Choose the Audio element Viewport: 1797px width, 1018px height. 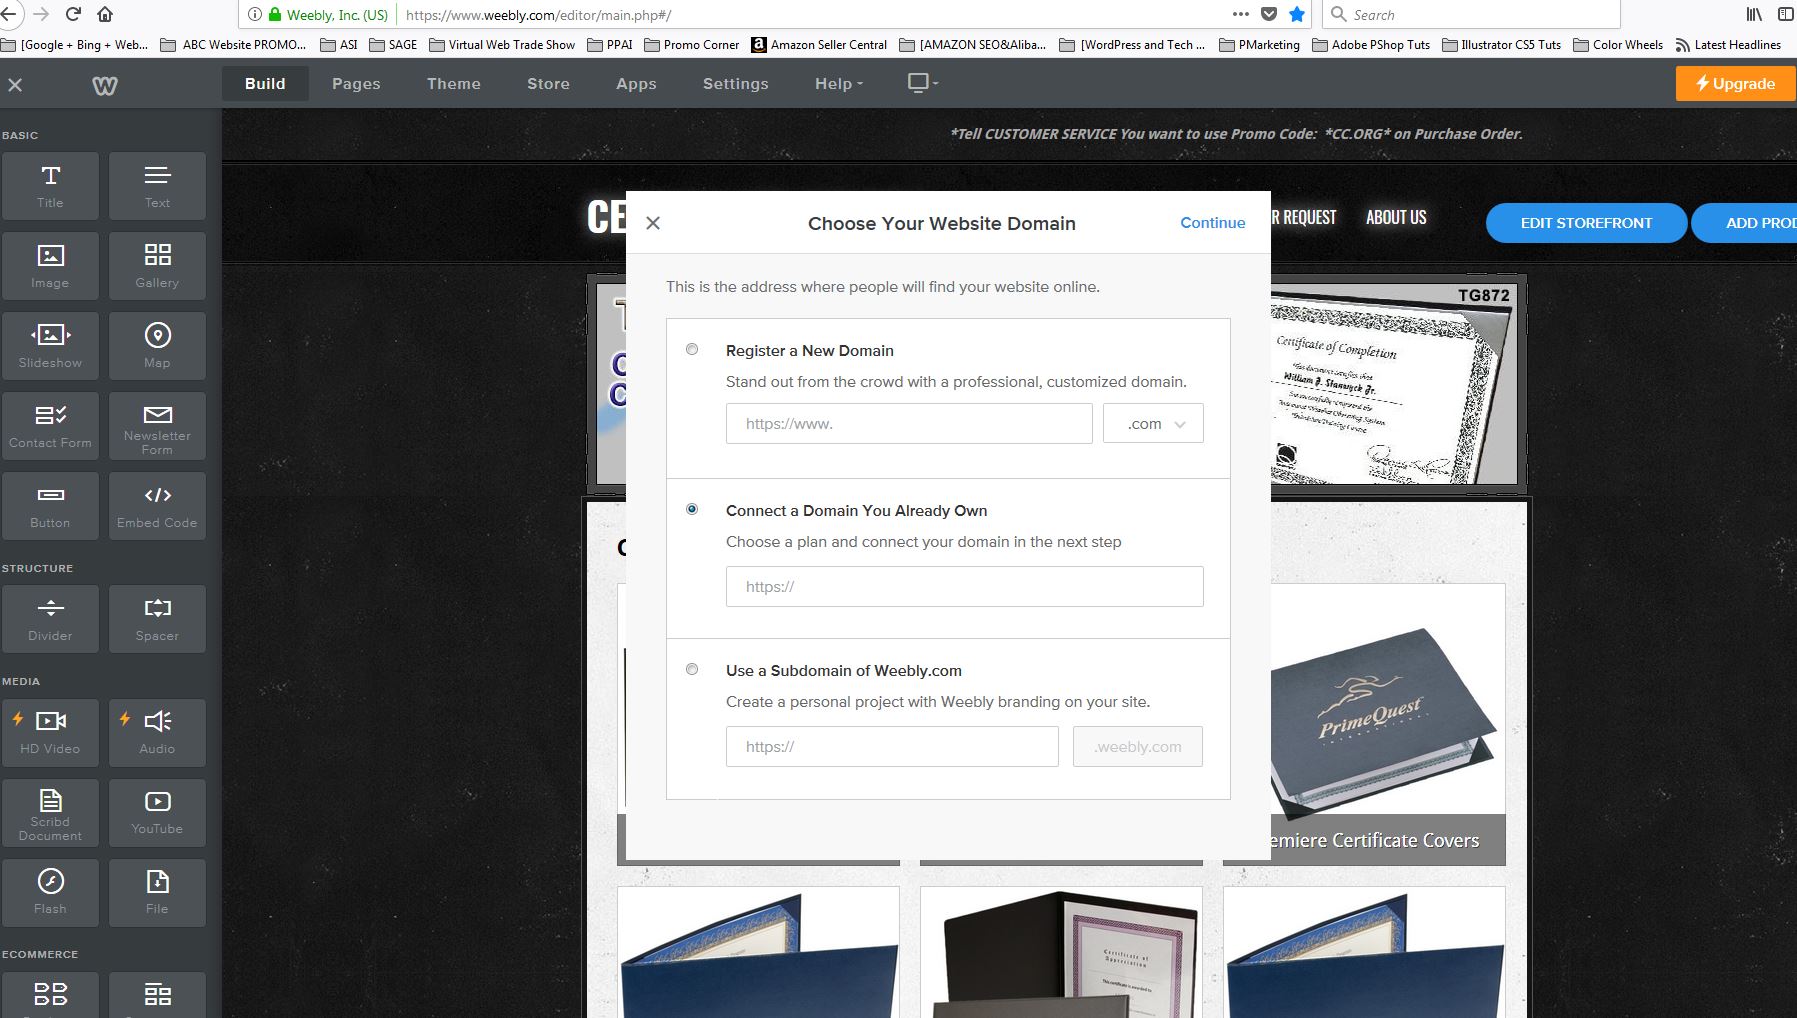coord(157,732)
